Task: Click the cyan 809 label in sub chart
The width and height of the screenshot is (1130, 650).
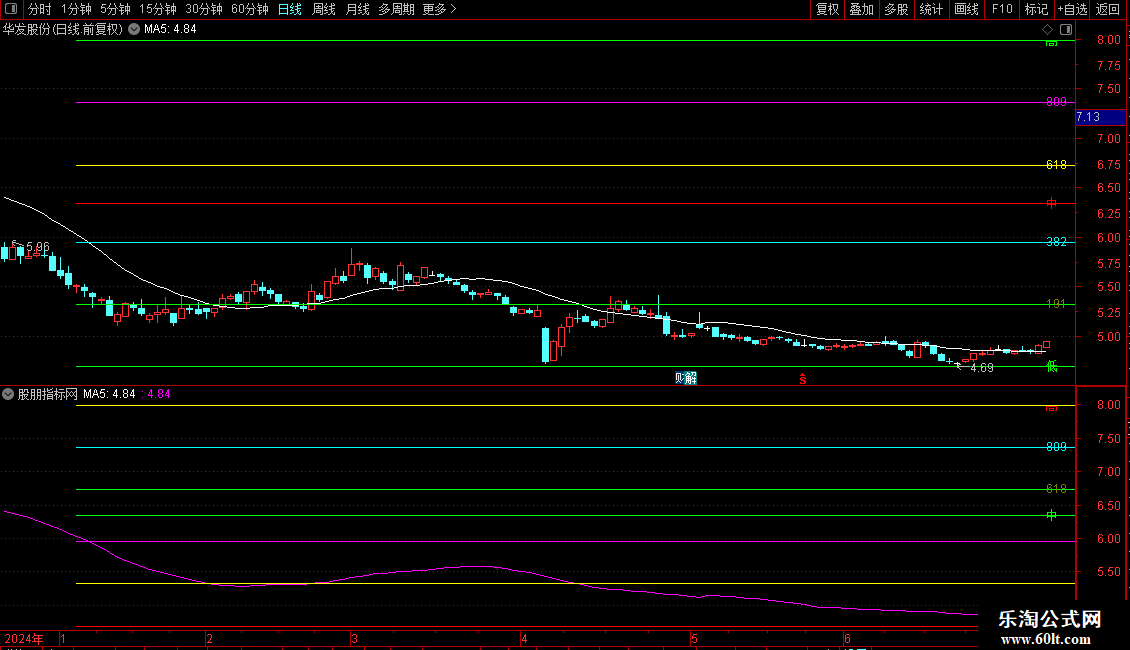Action: click(x=1056, y=447)
